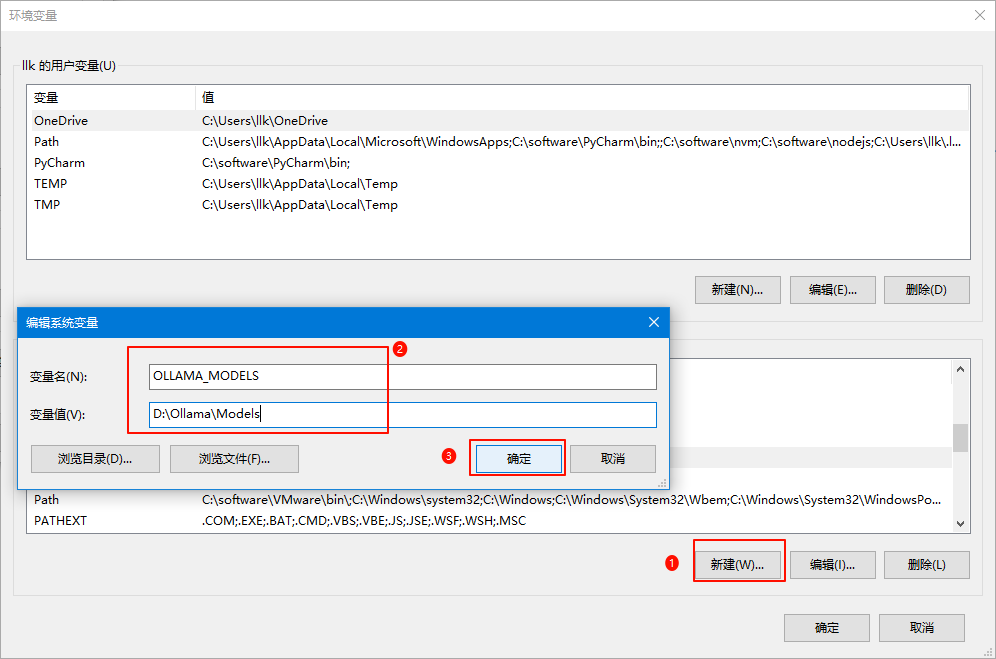This screenshot has width=996, height=659.
Task: Click 新建(W)... for system variables
Action: coord(737,564)
